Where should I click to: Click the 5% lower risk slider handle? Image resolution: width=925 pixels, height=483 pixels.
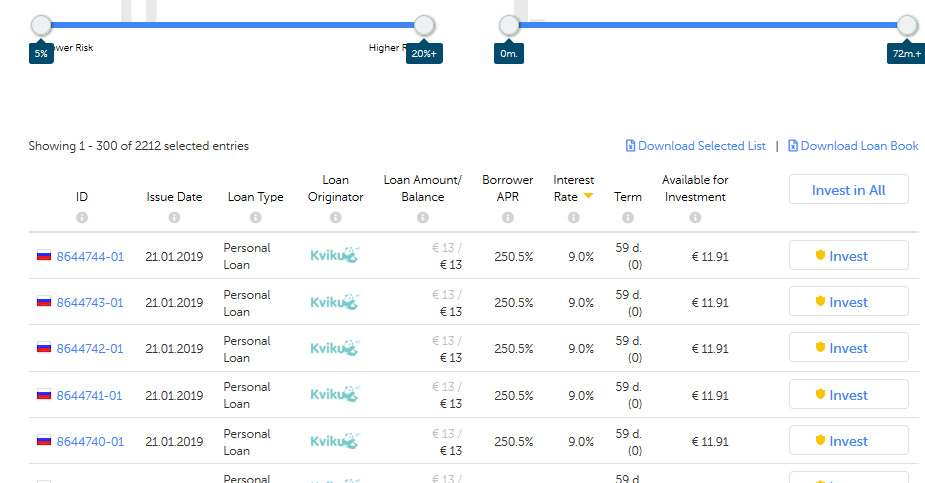click(41, 26)
